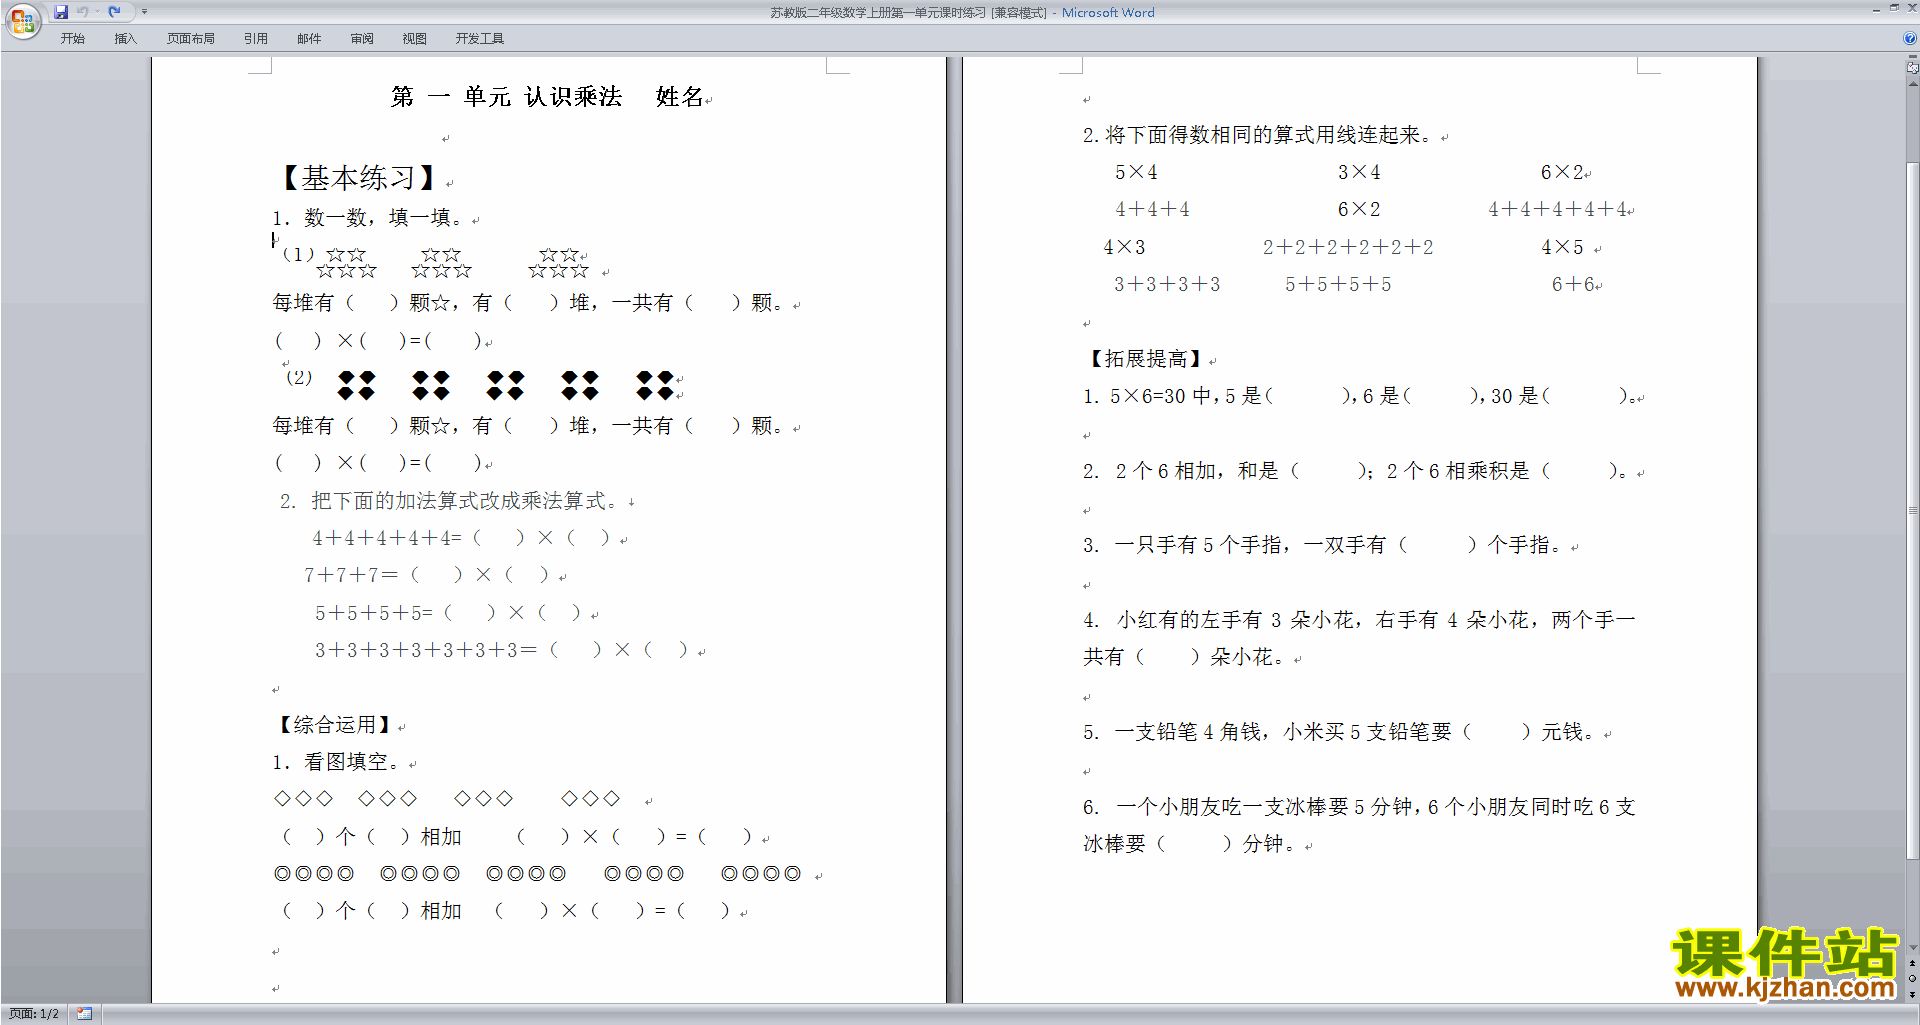Viewport: 1920px width, 1025px height.
Task: Jump to previous page with double-up arrows
Action: pos(1912,963)
